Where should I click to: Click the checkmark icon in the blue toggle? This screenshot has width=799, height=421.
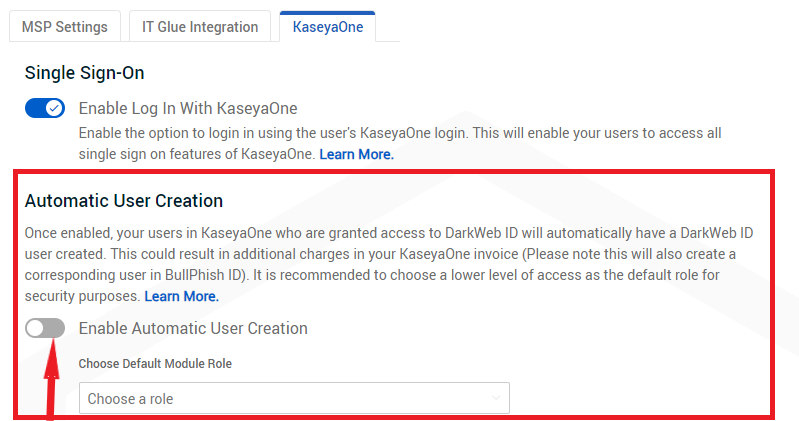point(55,108)
